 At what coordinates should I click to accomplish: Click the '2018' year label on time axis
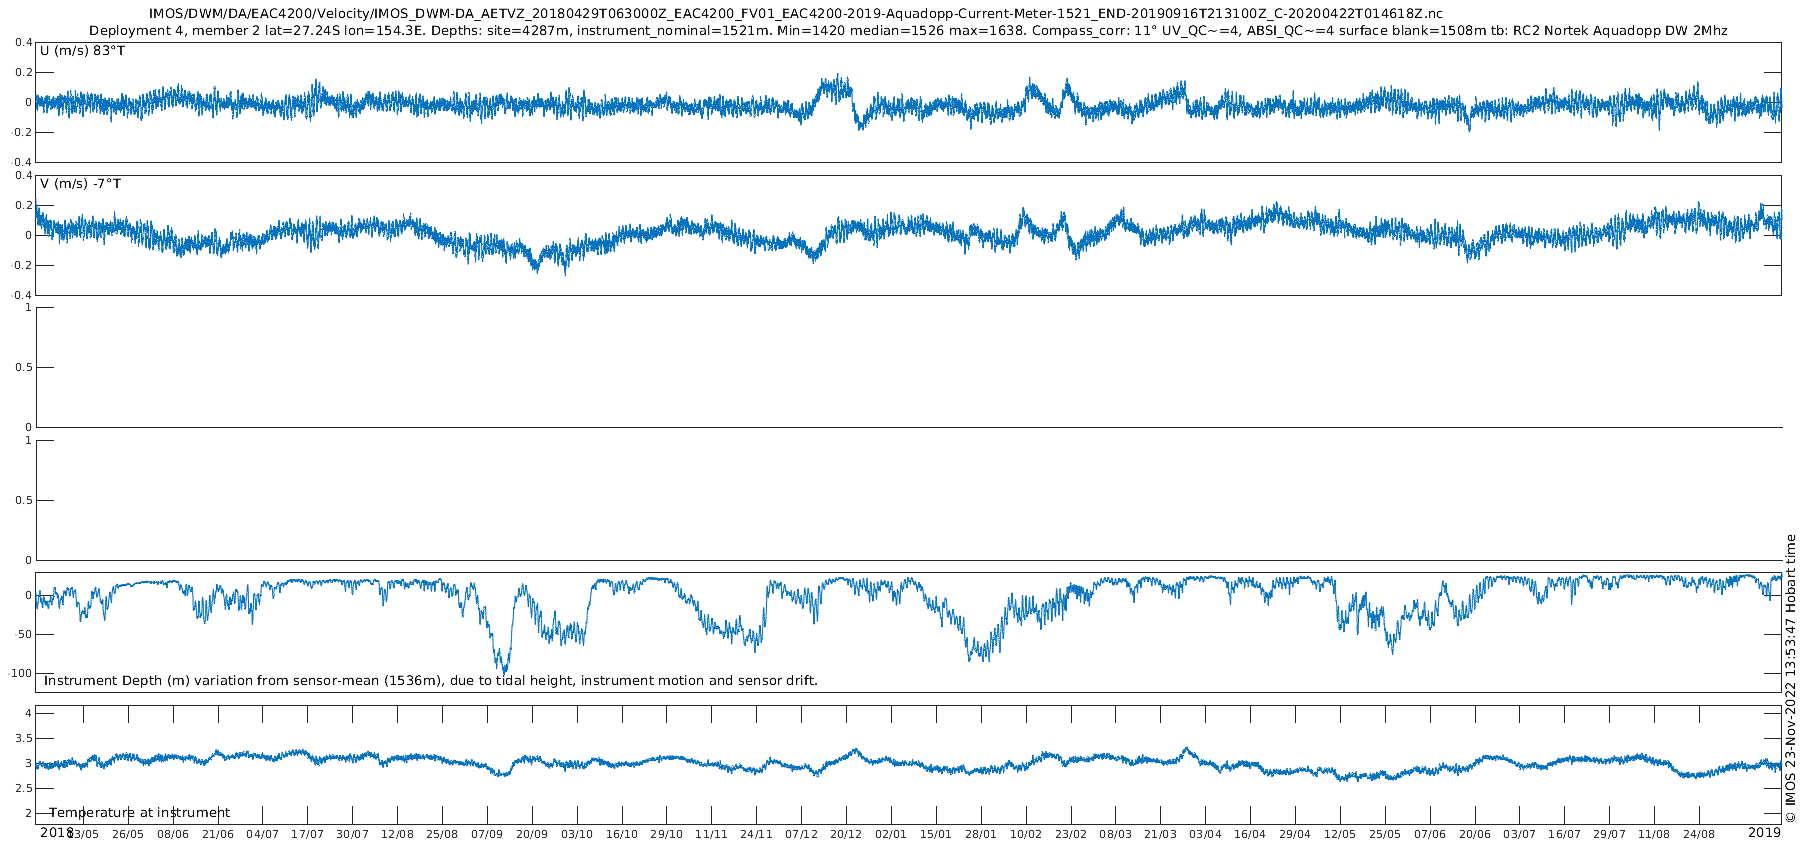point(56,832)
